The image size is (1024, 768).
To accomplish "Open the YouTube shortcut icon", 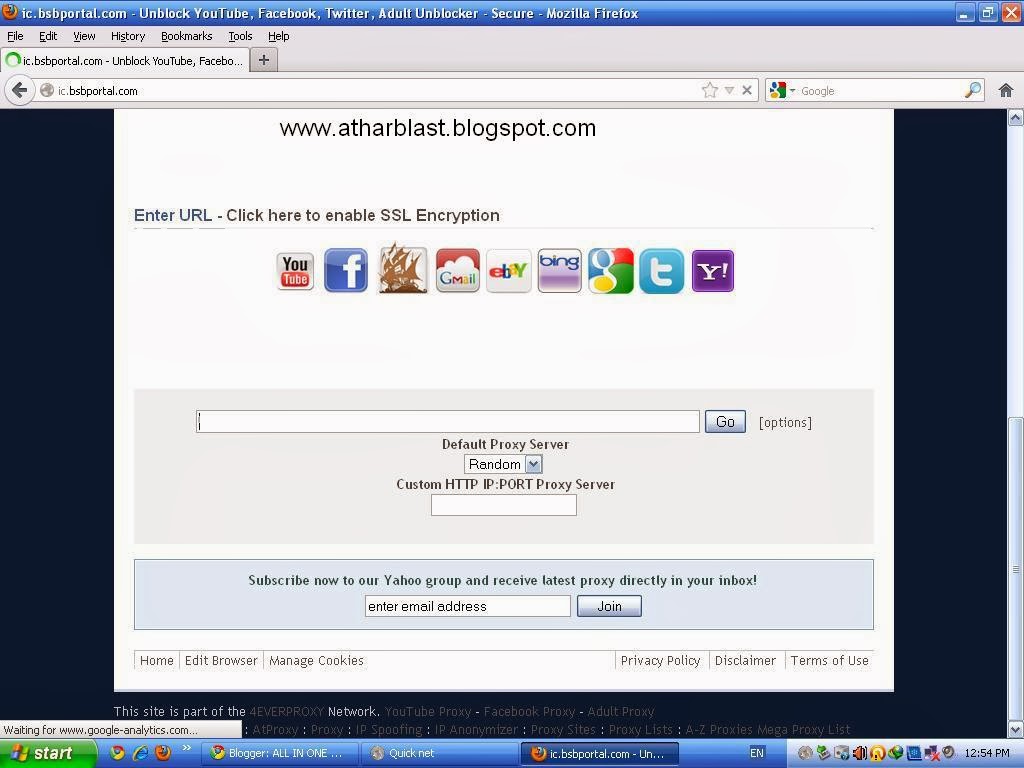I will (295, 271).
